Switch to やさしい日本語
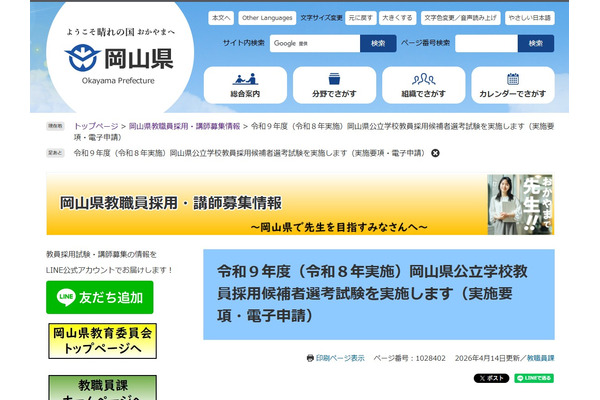The image size is (600, 400). click(x=530, y=18)
